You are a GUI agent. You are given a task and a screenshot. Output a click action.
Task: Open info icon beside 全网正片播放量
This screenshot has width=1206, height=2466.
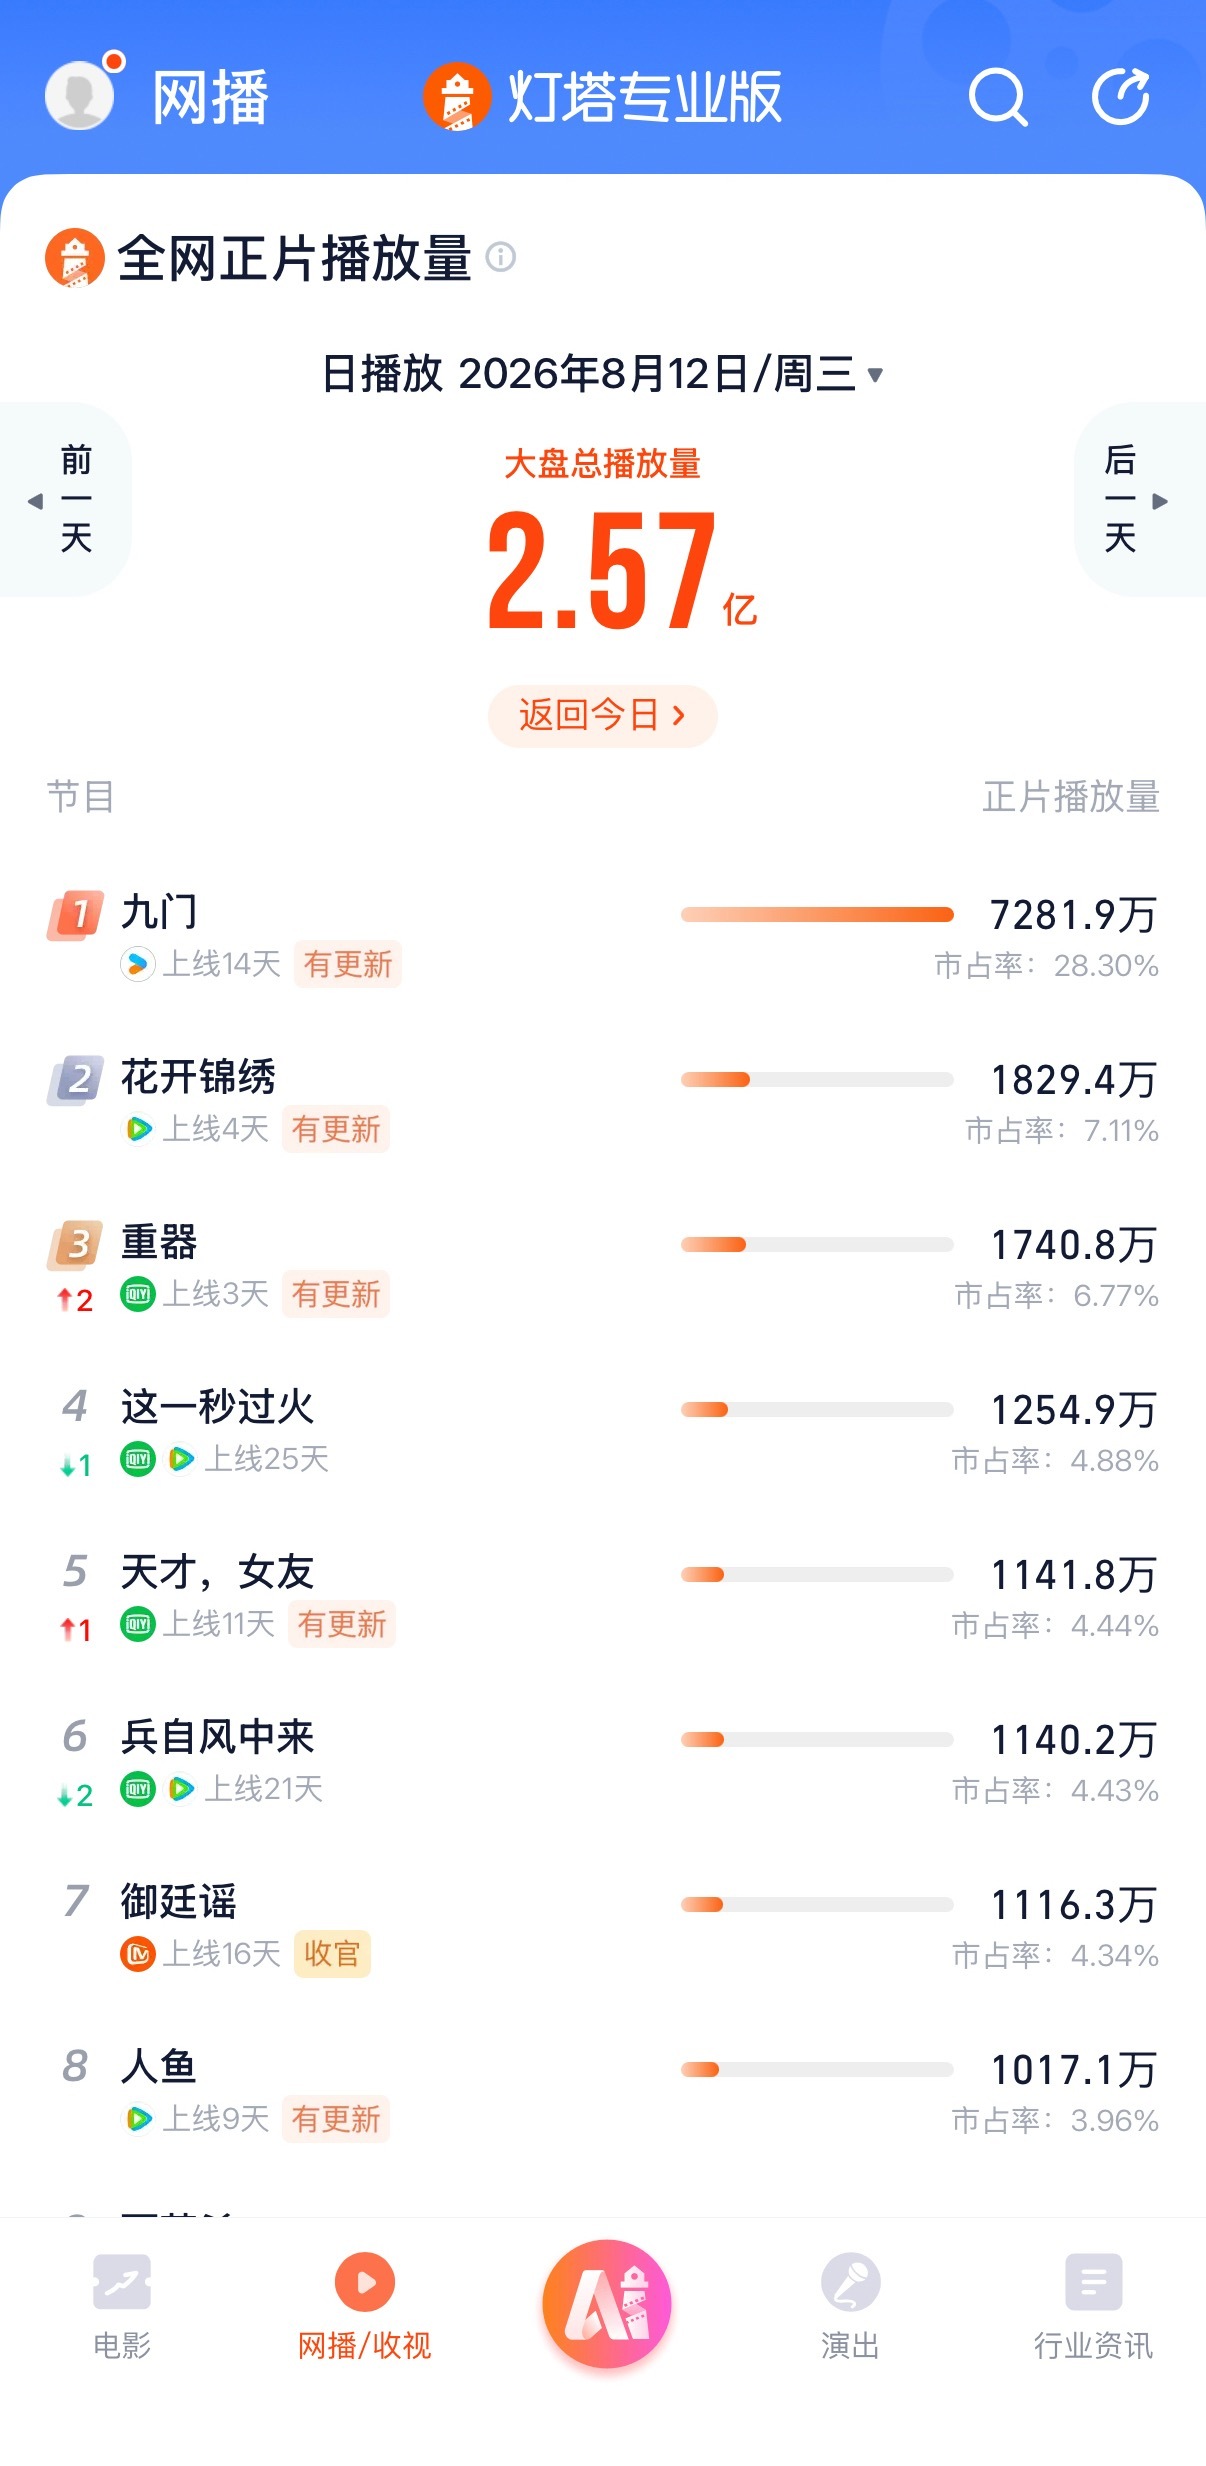pos(500,258)
